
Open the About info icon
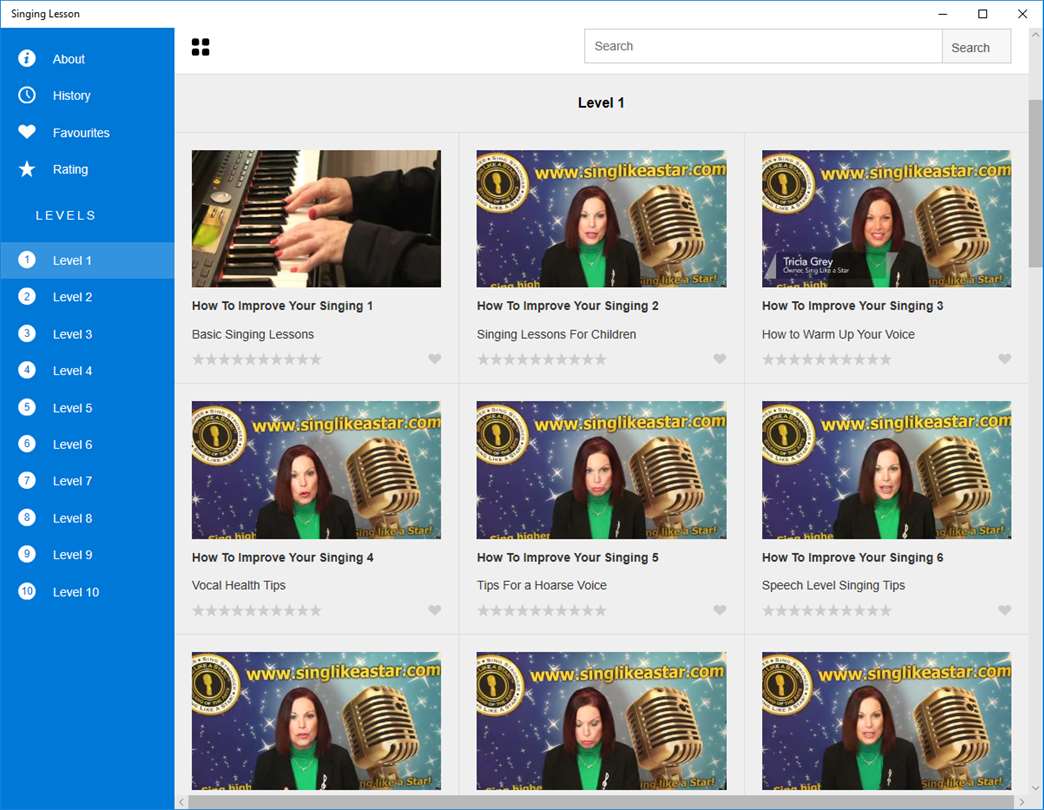[27, 59]
